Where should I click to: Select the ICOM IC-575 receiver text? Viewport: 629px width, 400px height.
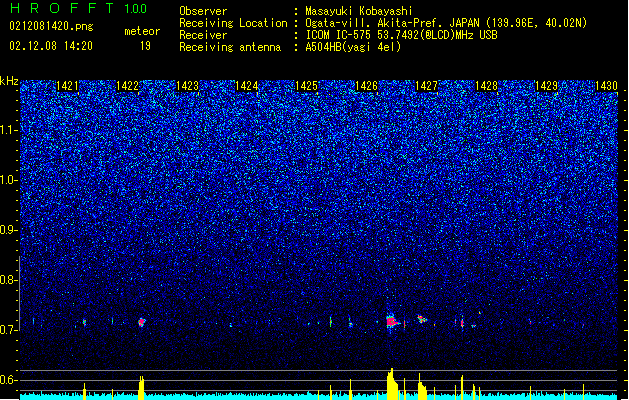click(401, 35)
